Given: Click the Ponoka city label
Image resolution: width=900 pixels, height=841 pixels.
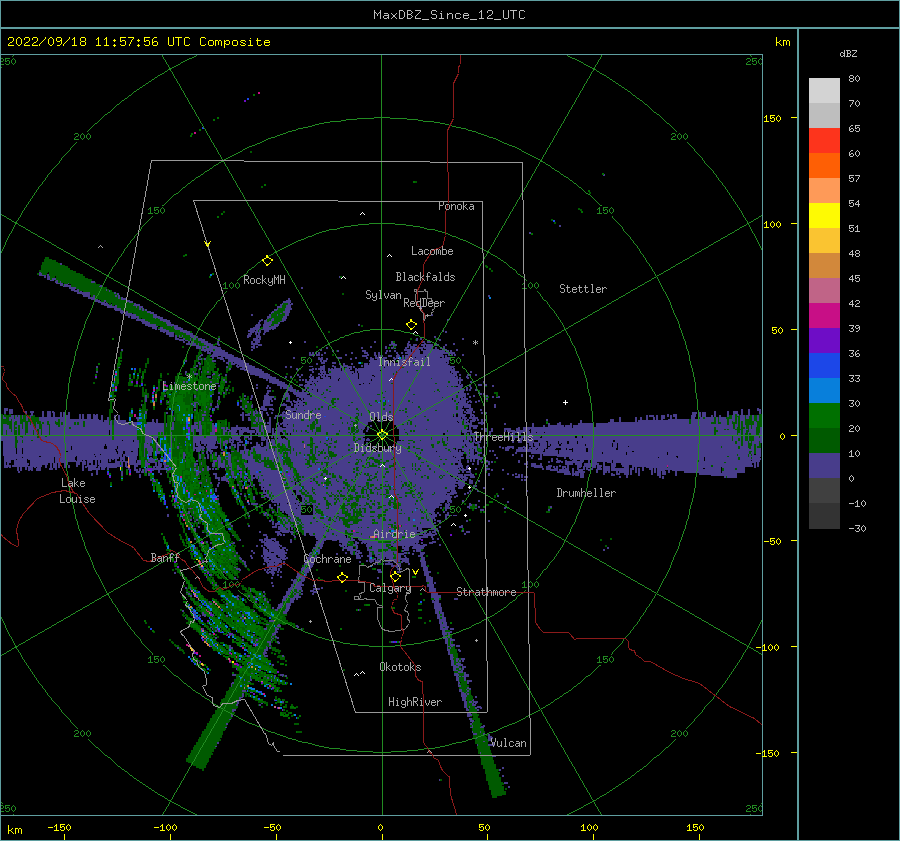Looking at the screenshot, I should click(456, 206).
